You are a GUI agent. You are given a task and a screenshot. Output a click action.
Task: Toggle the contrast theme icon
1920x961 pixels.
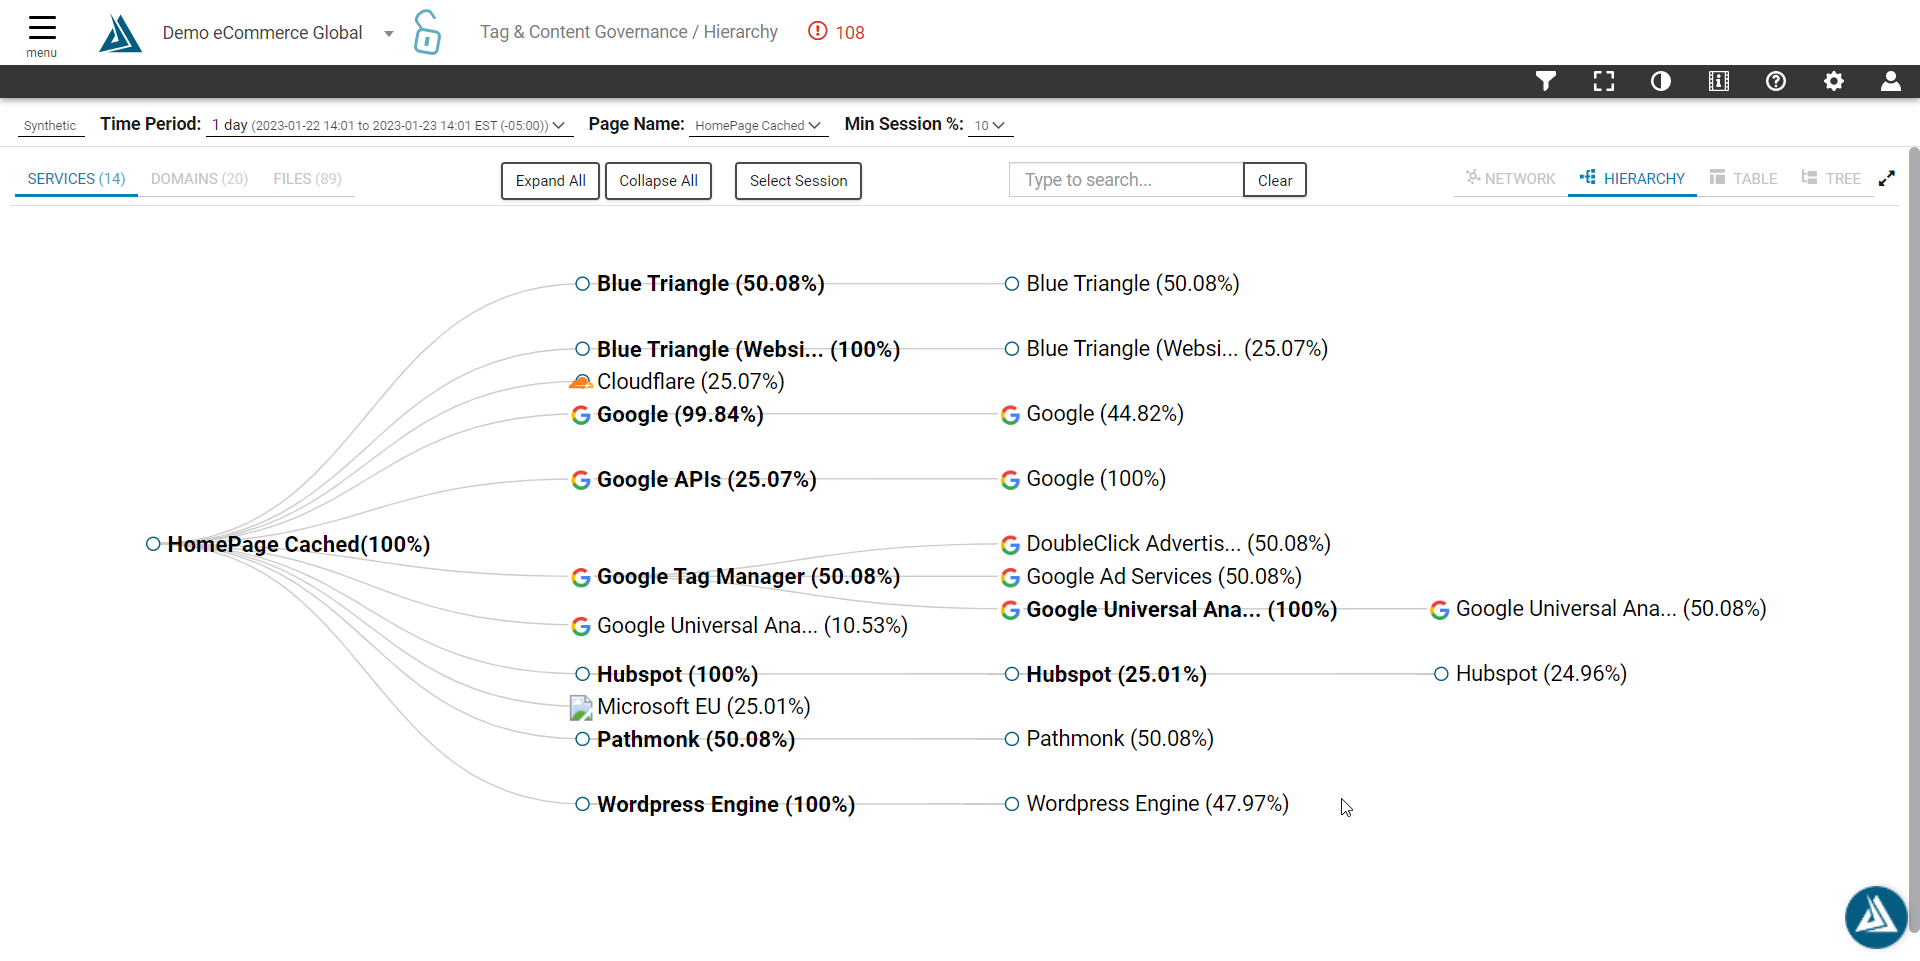(1661, 81)
